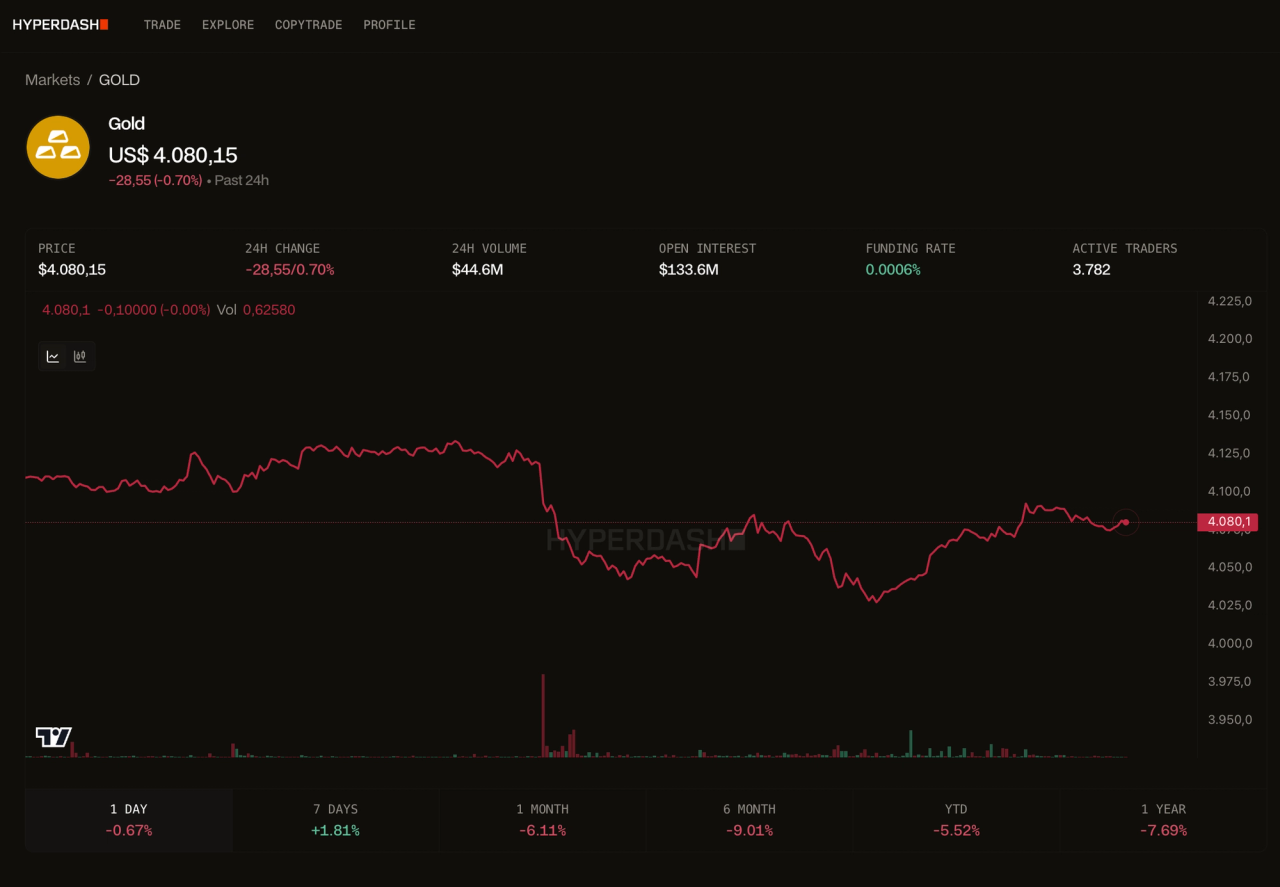The image size is (1280, 887).
Task: Click the Vol 0,62580 chart legend
Action: tap(256, 310)
